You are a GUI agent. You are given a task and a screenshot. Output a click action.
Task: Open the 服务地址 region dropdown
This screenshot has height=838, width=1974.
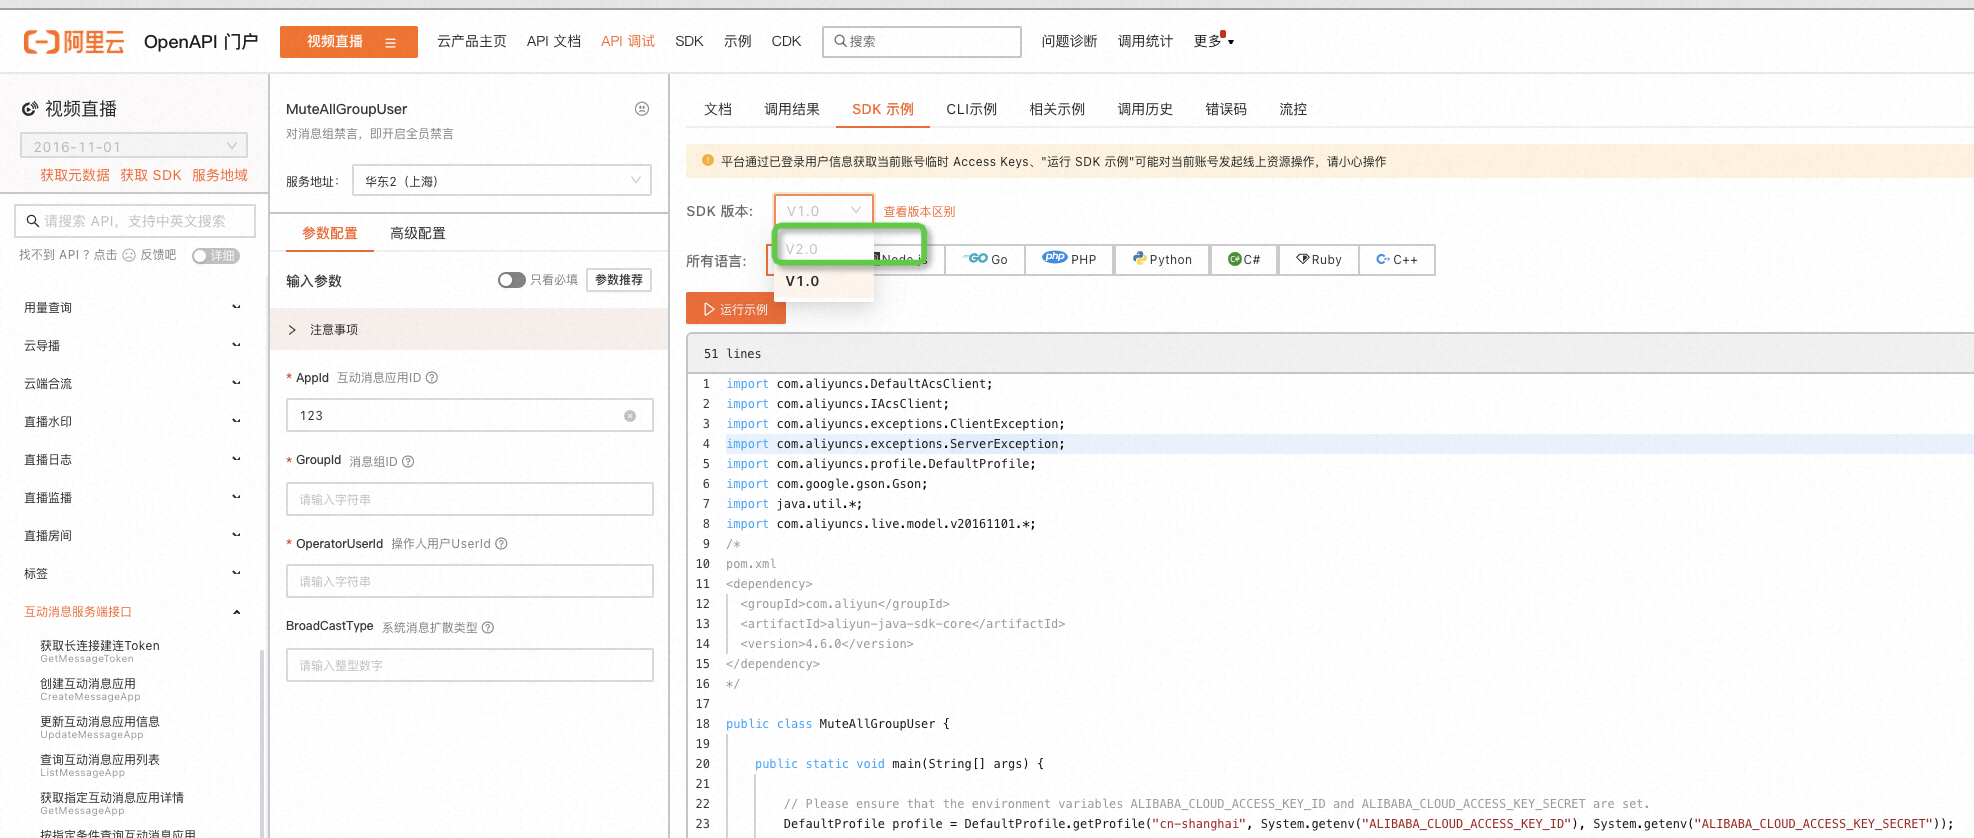coord(502,181)
